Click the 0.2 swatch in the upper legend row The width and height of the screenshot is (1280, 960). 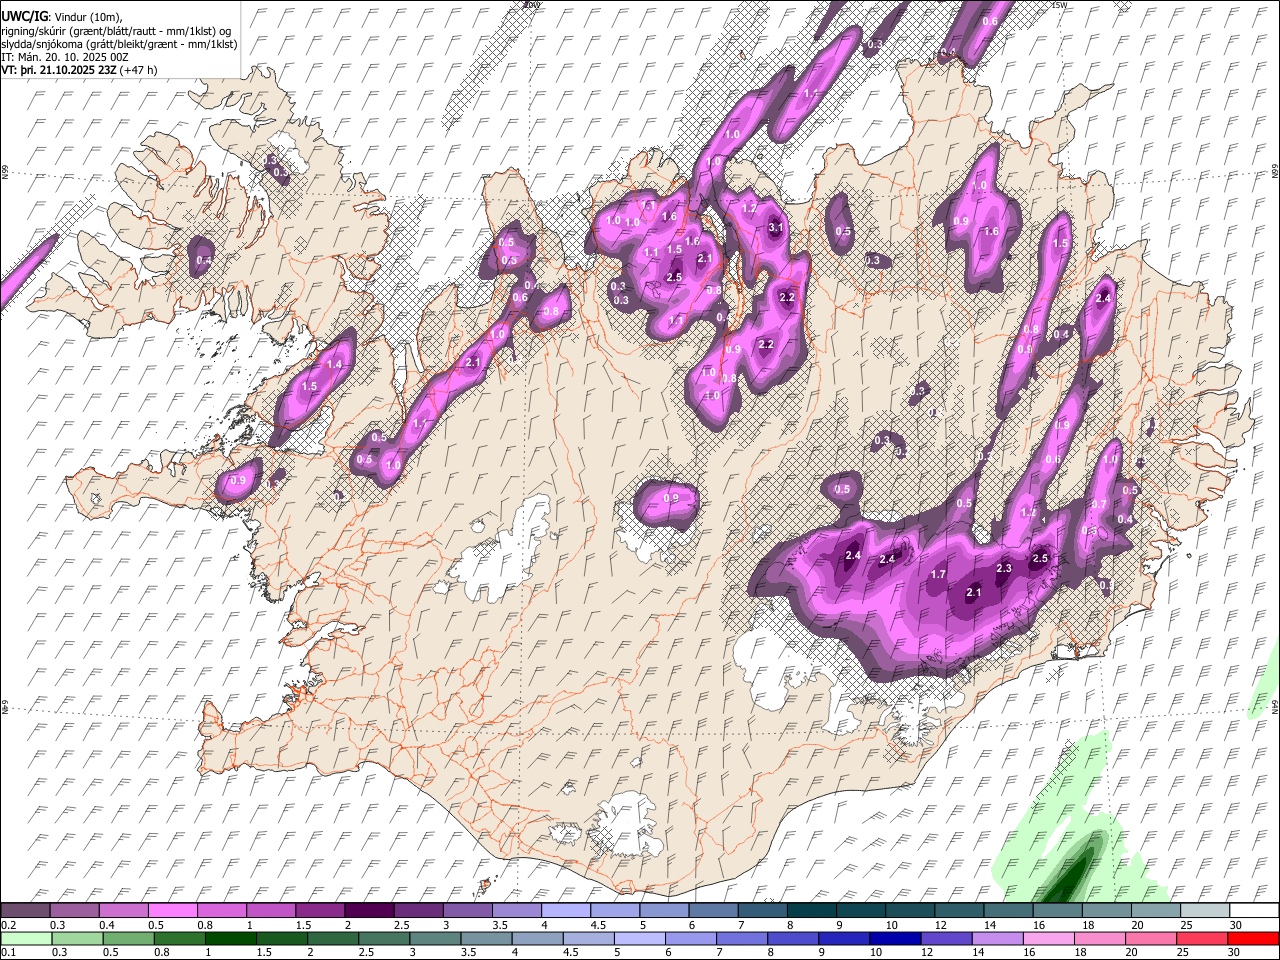click(x=25, y=910)
